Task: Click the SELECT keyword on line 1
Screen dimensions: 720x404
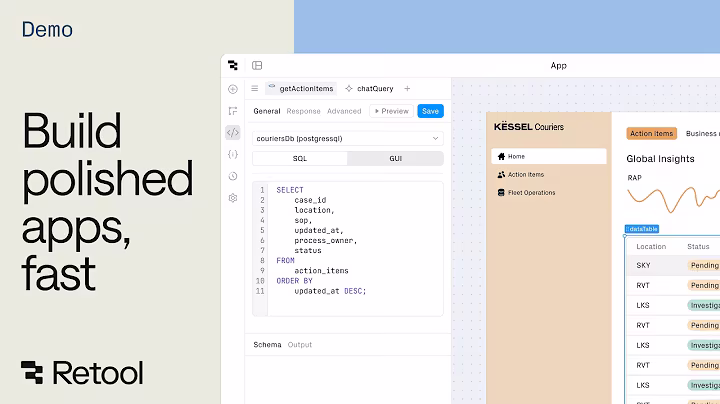Action: pyautogui.click(x=290, y=190)
